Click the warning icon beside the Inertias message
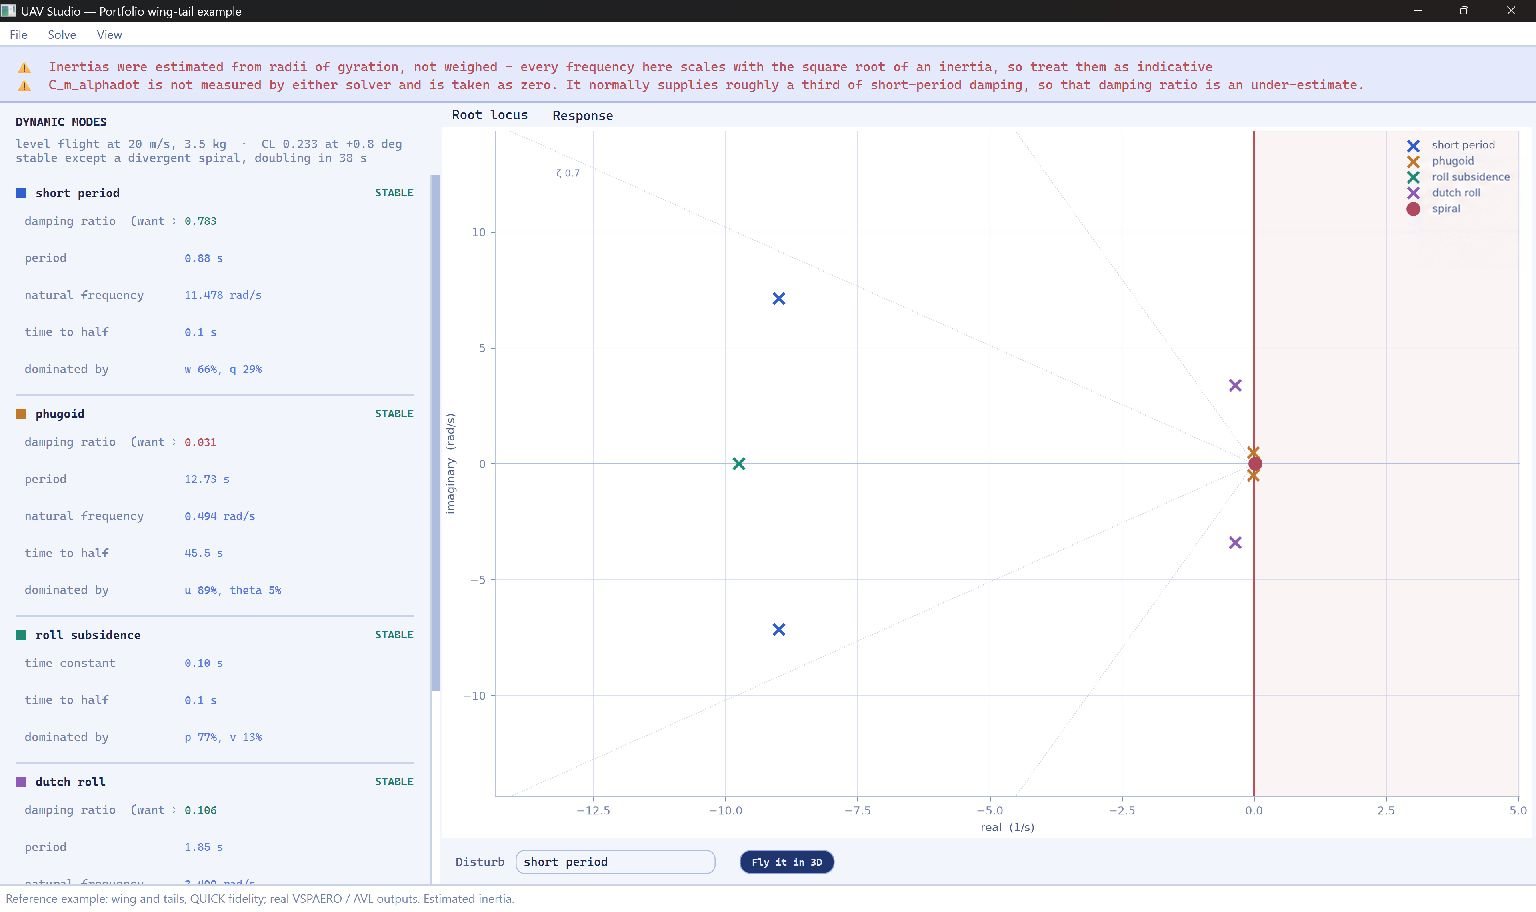 click(25, 68)
